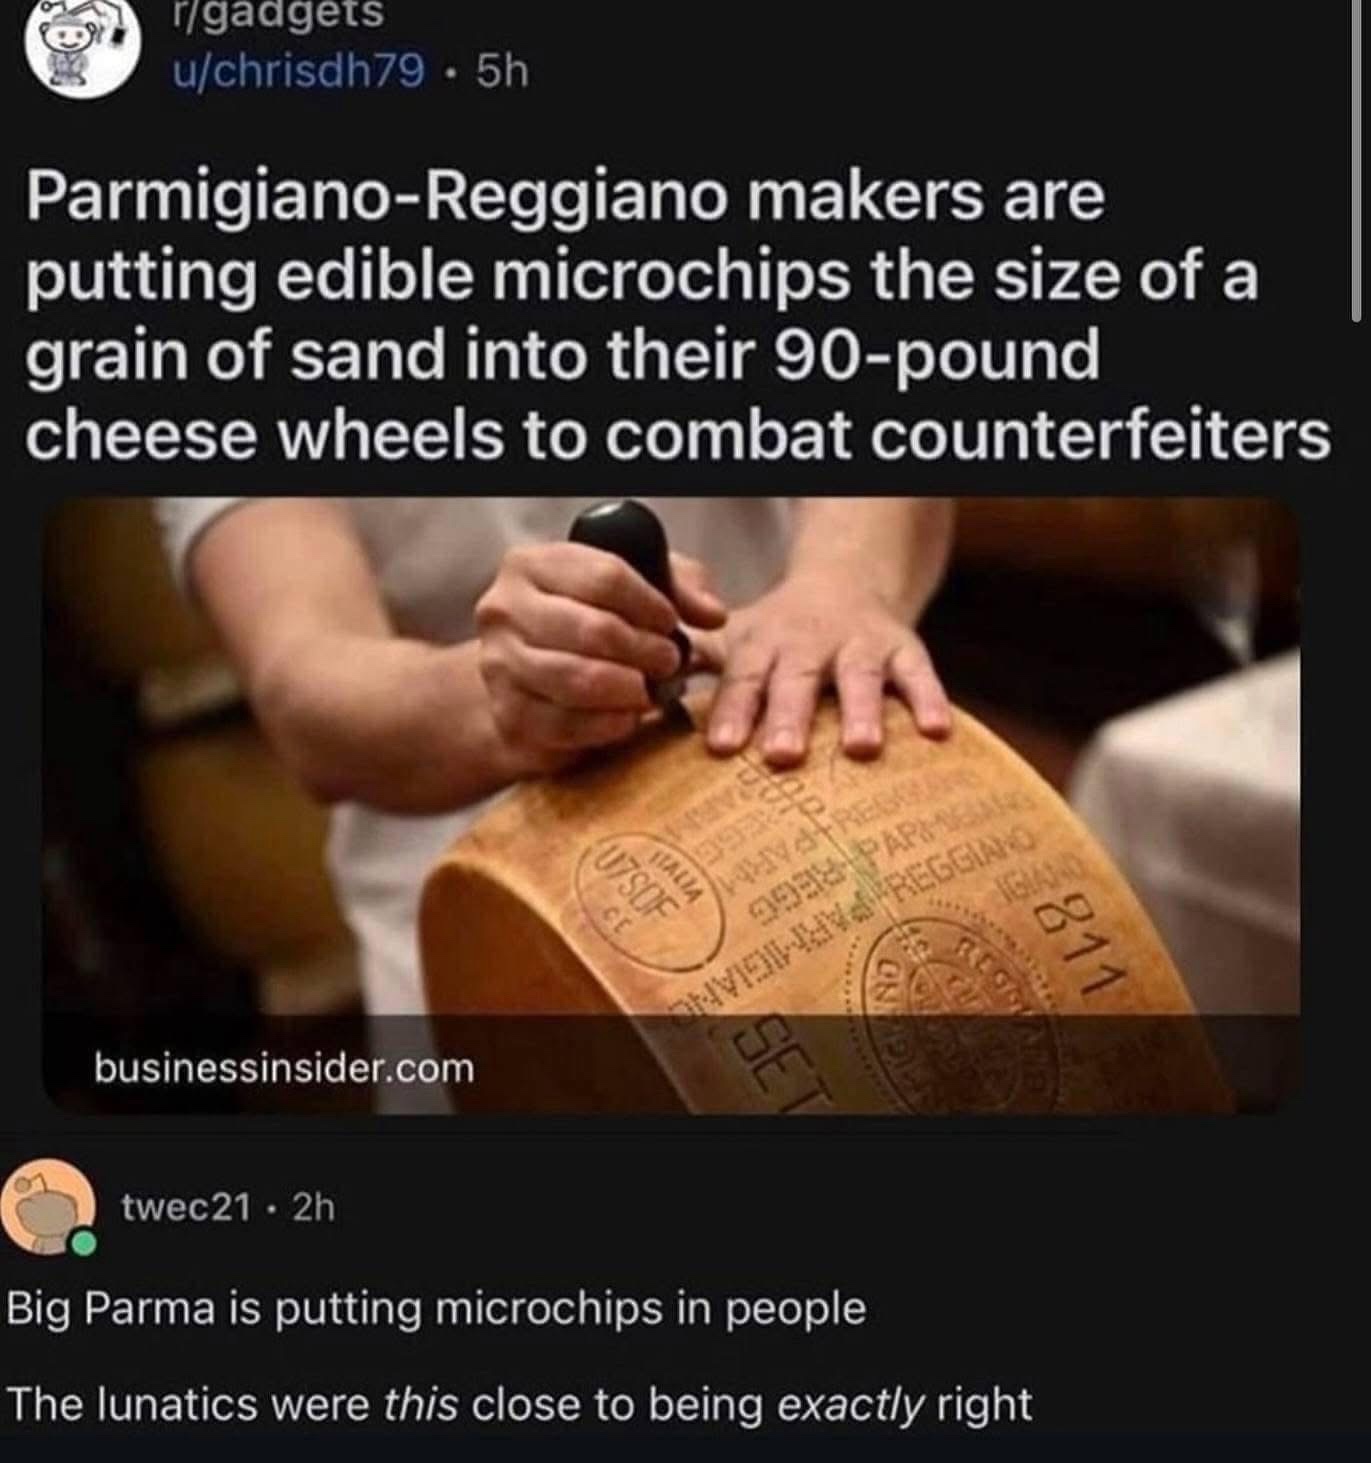Select the lunatics comment line
This screenshot has height=1463, width=1371.
click(519, 1405)
